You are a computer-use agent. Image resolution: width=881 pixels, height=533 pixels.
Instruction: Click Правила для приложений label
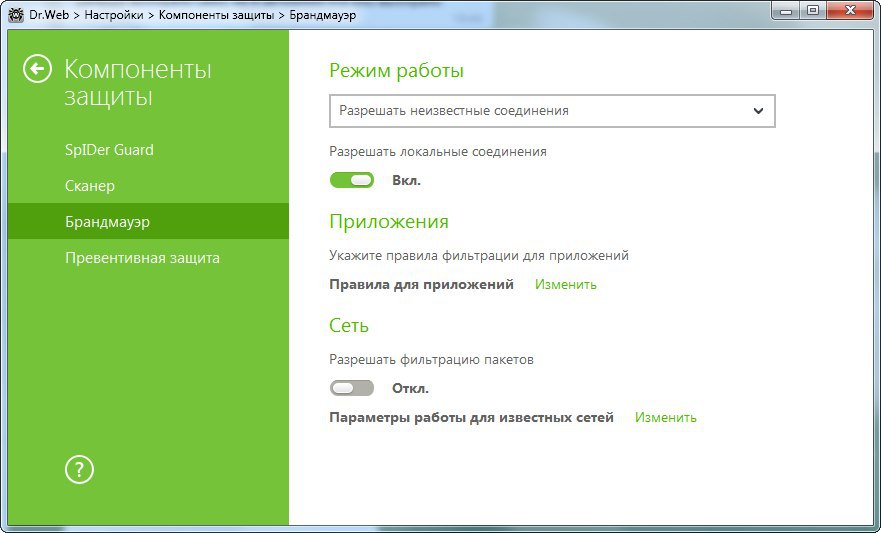421,284
